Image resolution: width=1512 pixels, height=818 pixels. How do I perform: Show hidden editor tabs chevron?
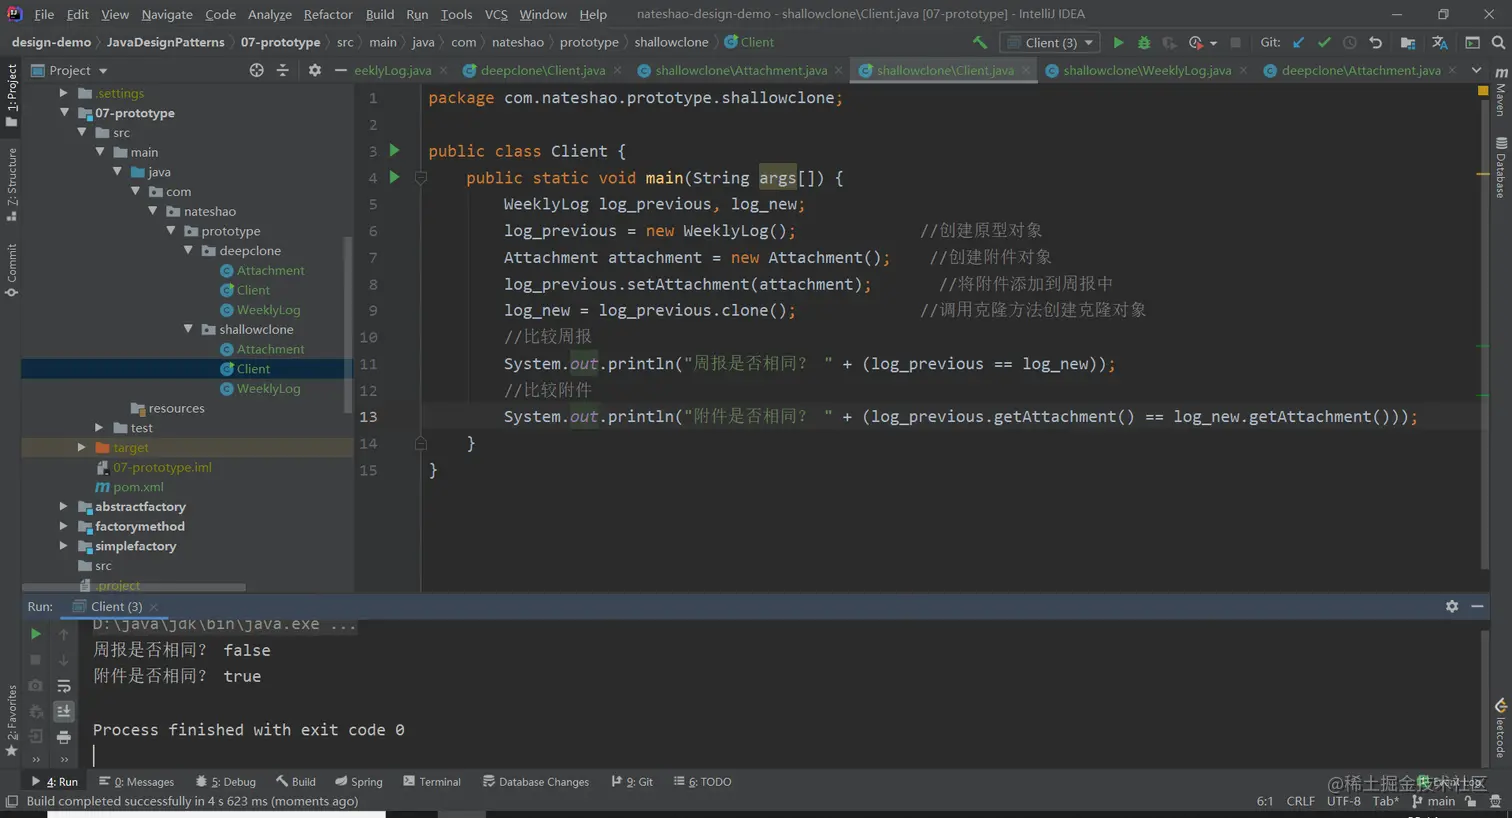click(1476, 70)
